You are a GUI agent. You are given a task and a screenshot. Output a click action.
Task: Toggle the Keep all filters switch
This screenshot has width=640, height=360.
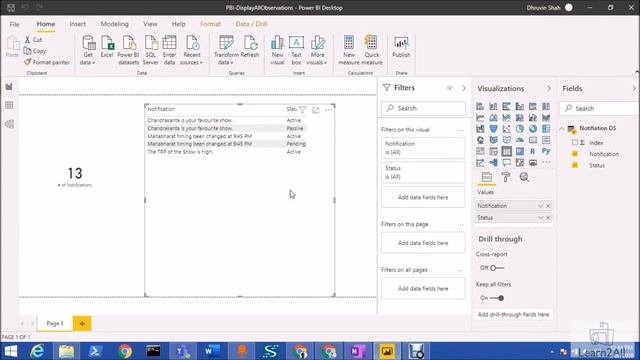[x=497, y=298]
